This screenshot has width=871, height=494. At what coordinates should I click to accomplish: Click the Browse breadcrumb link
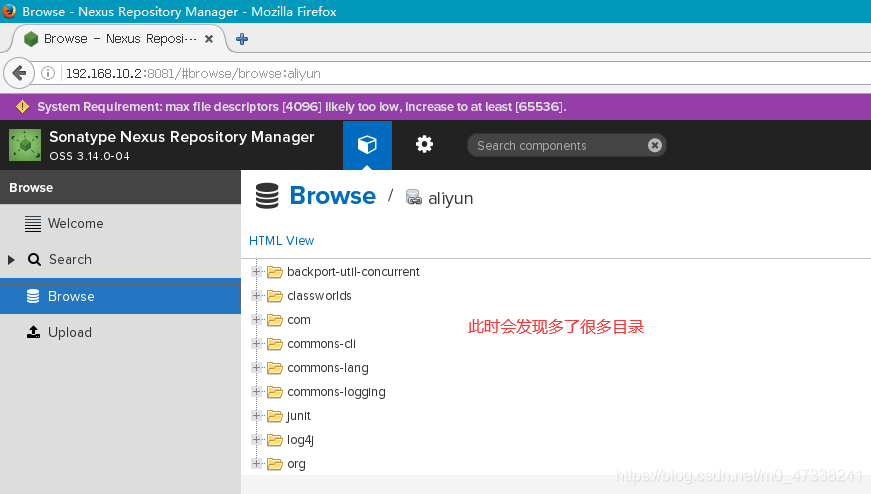pos(333,196)
